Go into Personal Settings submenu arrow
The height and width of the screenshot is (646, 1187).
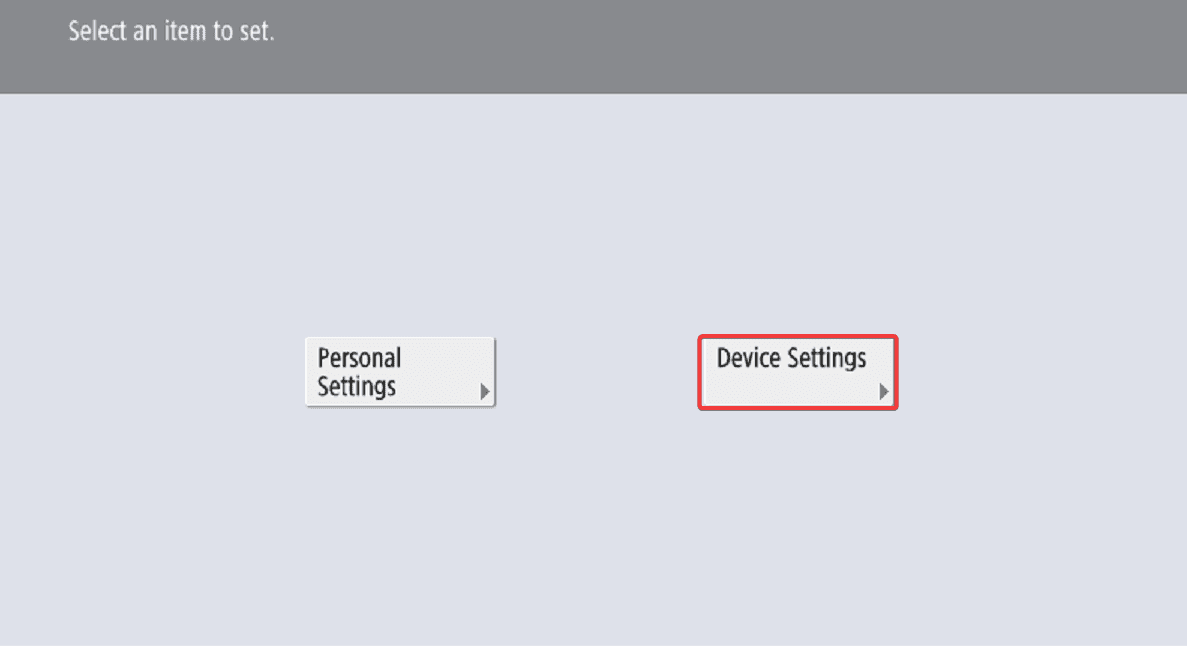(x=484, y=392)
